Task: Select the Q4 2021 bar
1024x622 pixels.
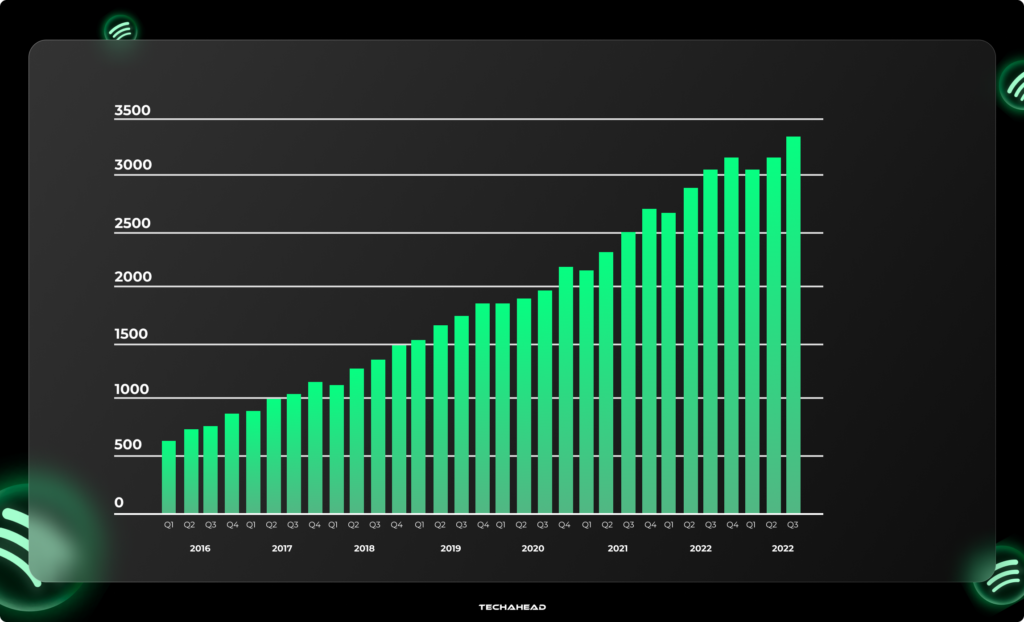Action: [649, 361]
